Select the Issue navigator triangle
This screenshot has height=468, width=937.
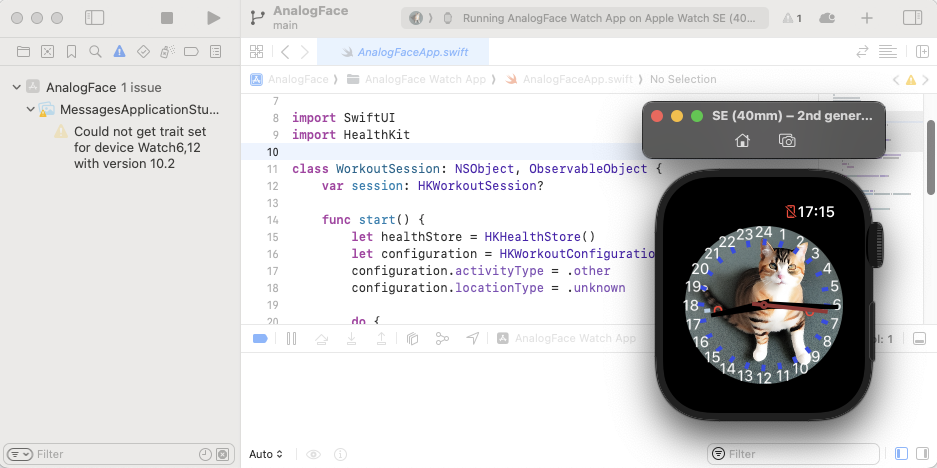point(120,52)
